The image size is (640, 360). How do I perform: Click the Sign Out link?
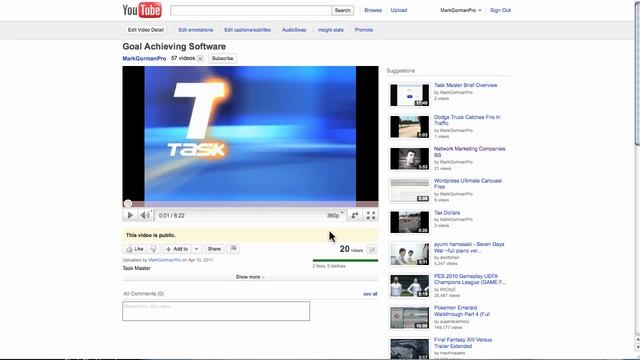tap(500, 10)
